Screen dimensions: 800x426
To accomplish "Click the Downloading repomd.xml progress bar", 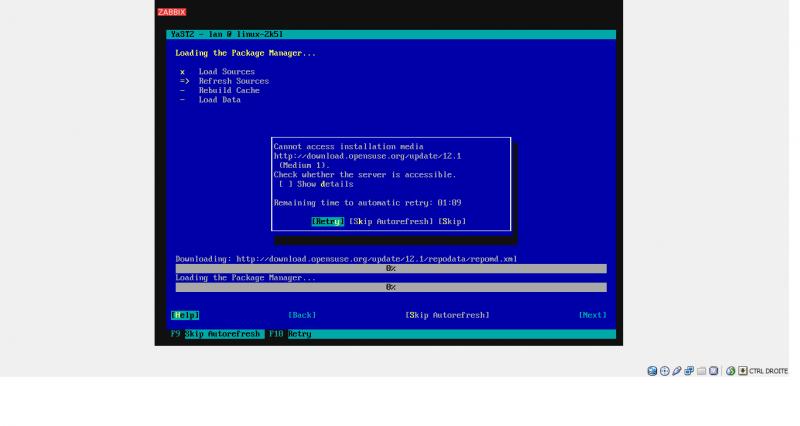I will 391,268.
